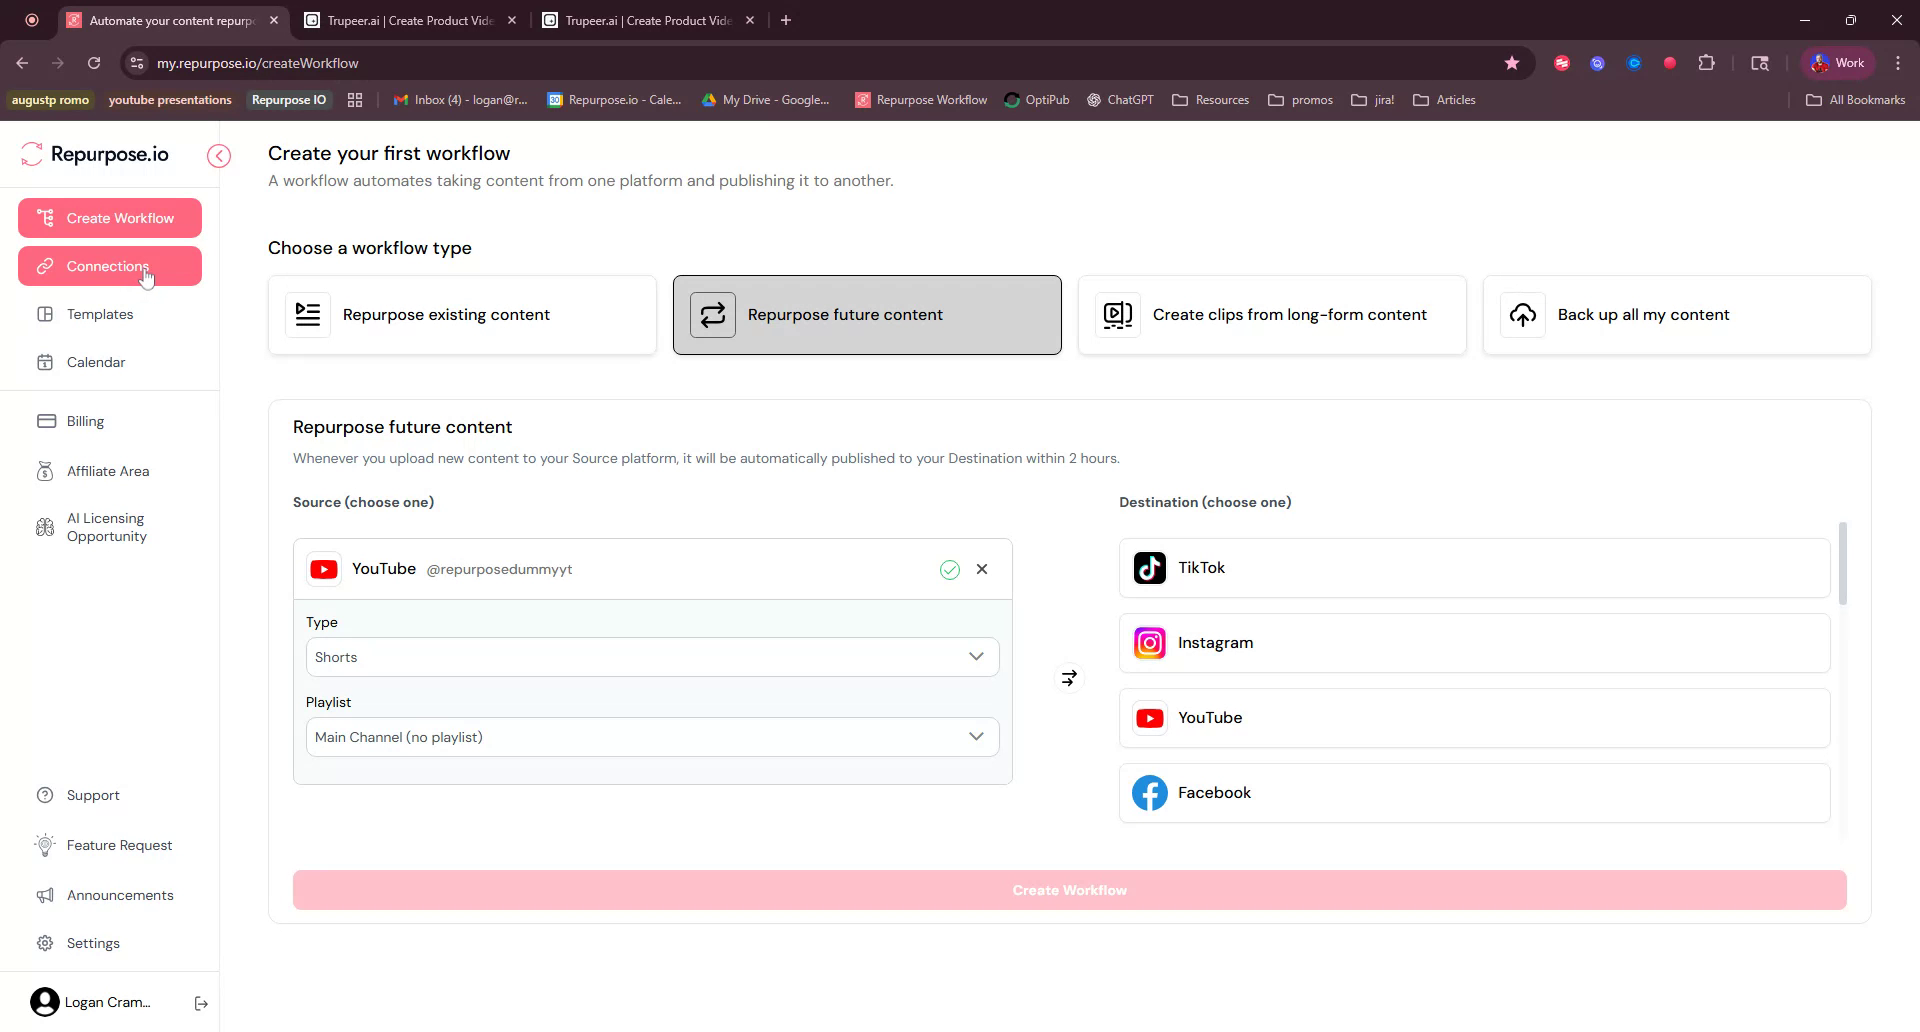Image resolution: width=1920 pixels, height=1032 pixels.
Task: Collapse the sidebar with the chevron arrow
Action: (x=218, y=156)
